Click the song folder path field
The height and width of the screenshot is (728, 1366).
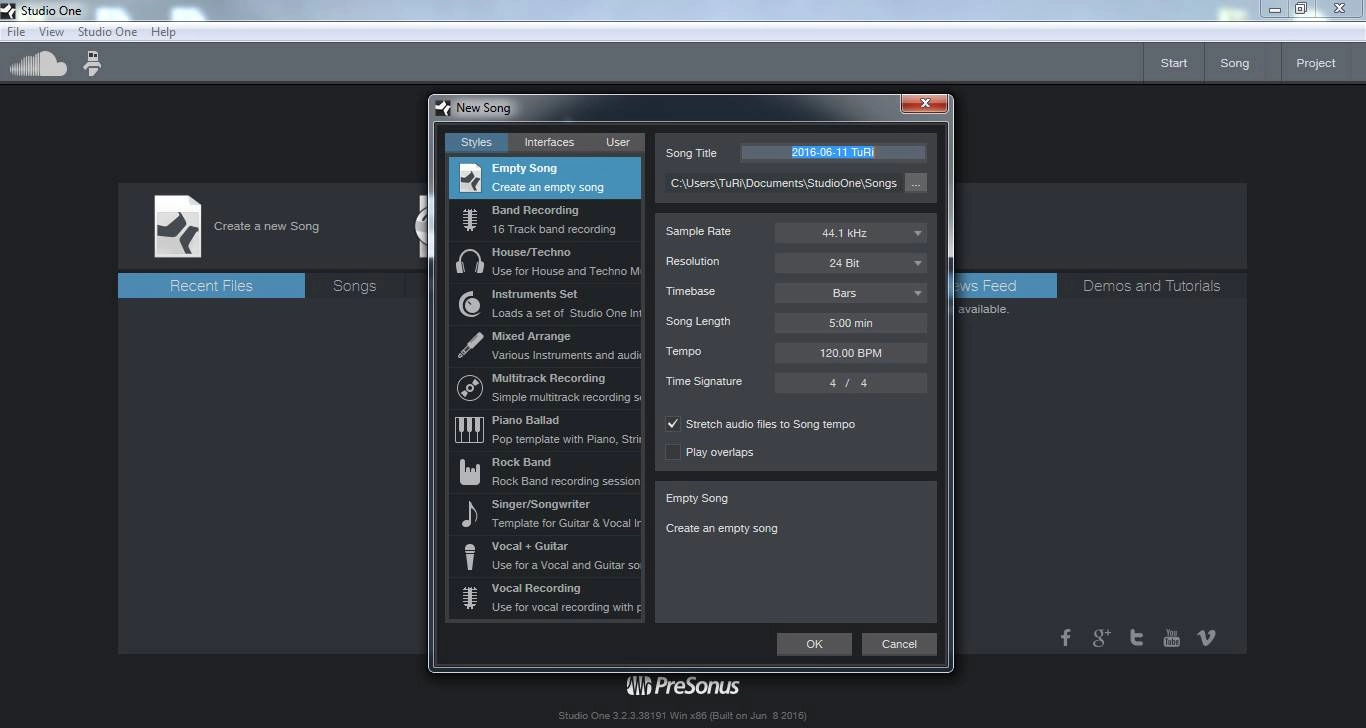click(x=784, y=184)
